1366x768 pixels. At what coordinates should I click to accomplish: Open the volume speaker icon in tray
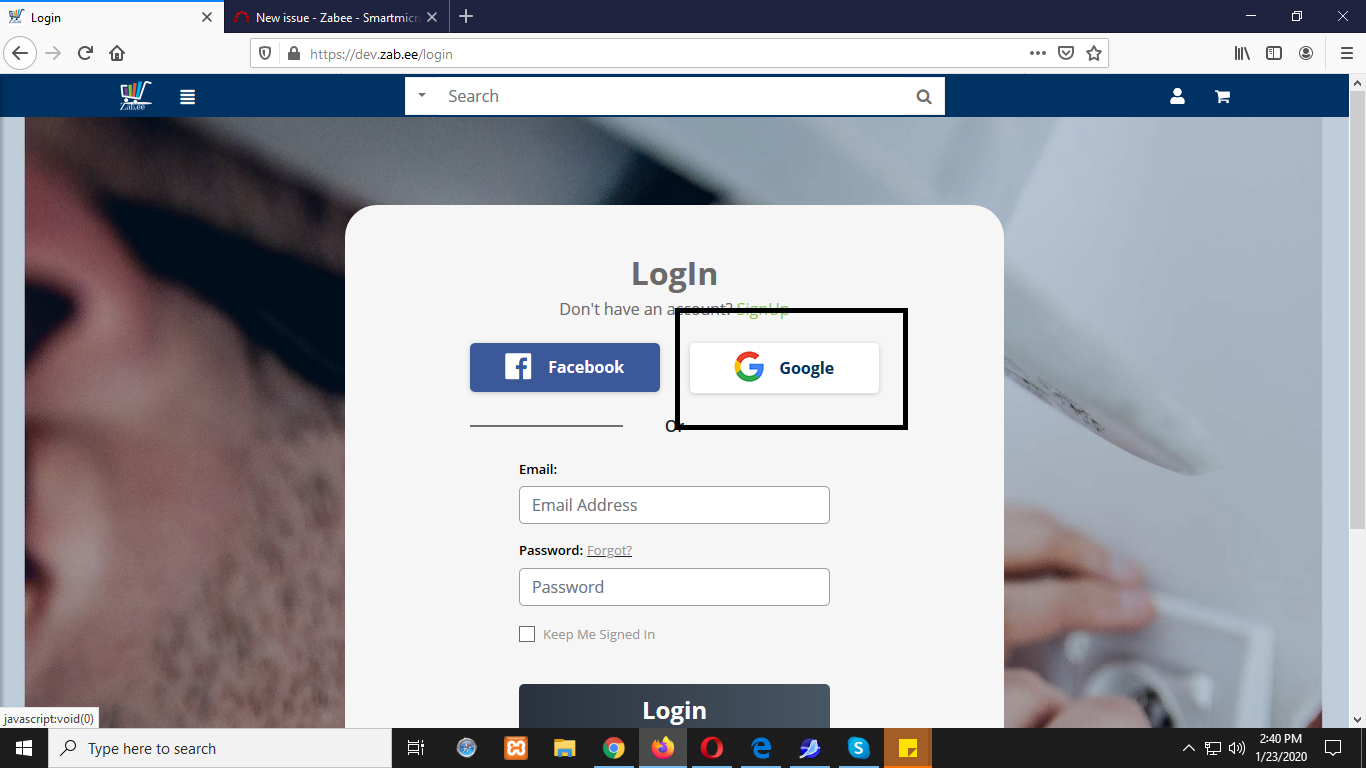tap(1238, 748)
